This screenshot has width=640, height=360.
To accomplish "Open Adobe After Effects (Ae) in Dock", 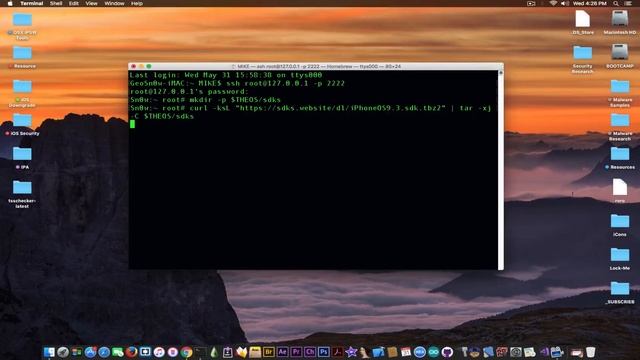I will (x=282, y=352).
